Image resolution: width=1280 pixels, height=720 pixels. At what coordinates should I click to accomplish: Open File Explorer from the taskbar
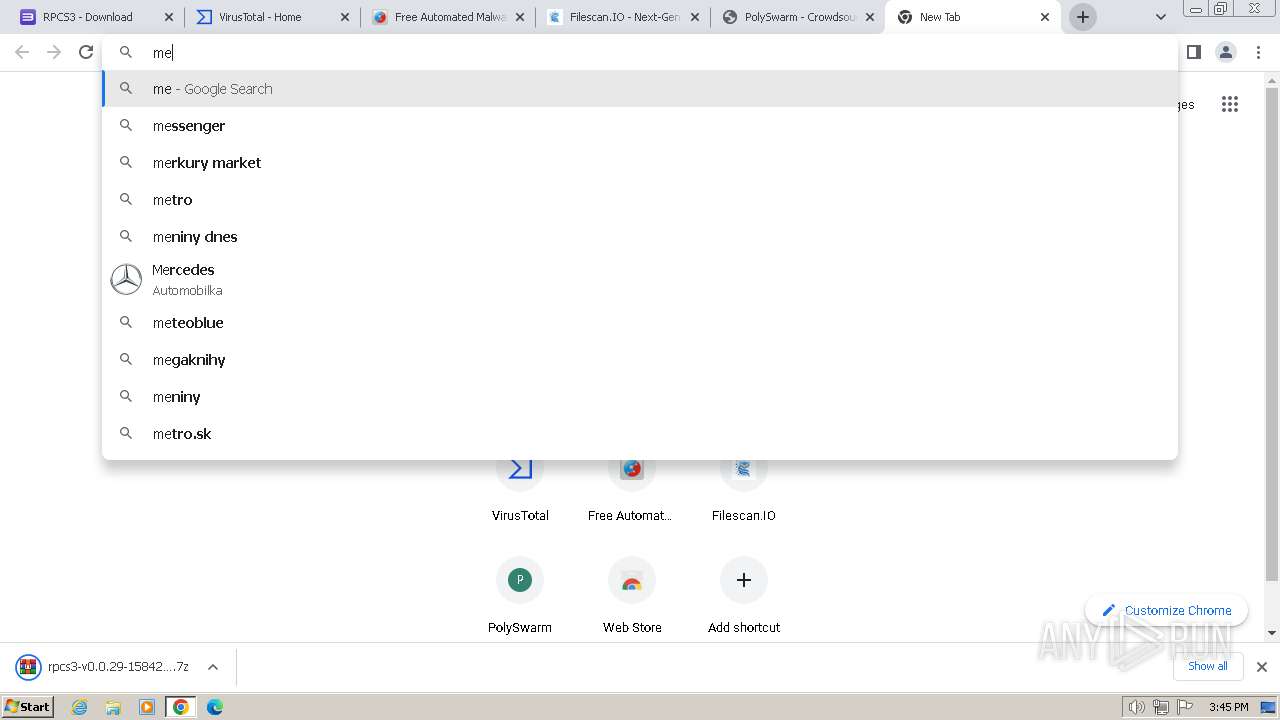(x=113, y=707)
